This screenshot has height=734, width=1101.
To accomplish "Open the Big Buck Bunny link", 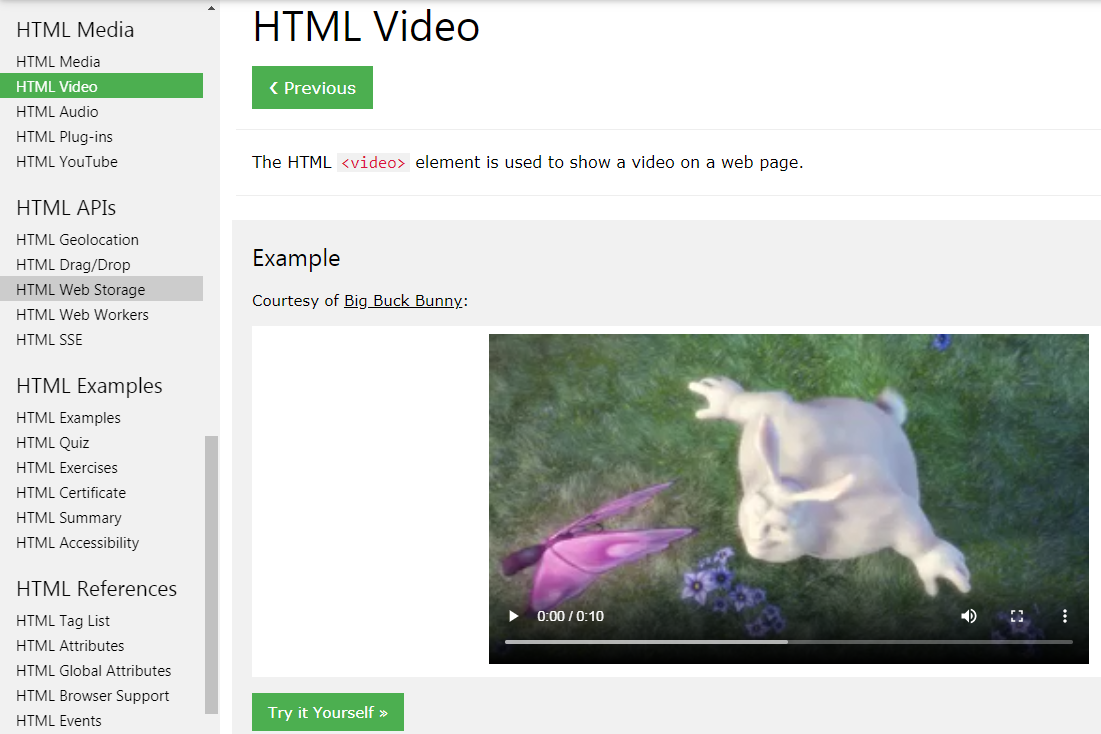I will point(403,301).
